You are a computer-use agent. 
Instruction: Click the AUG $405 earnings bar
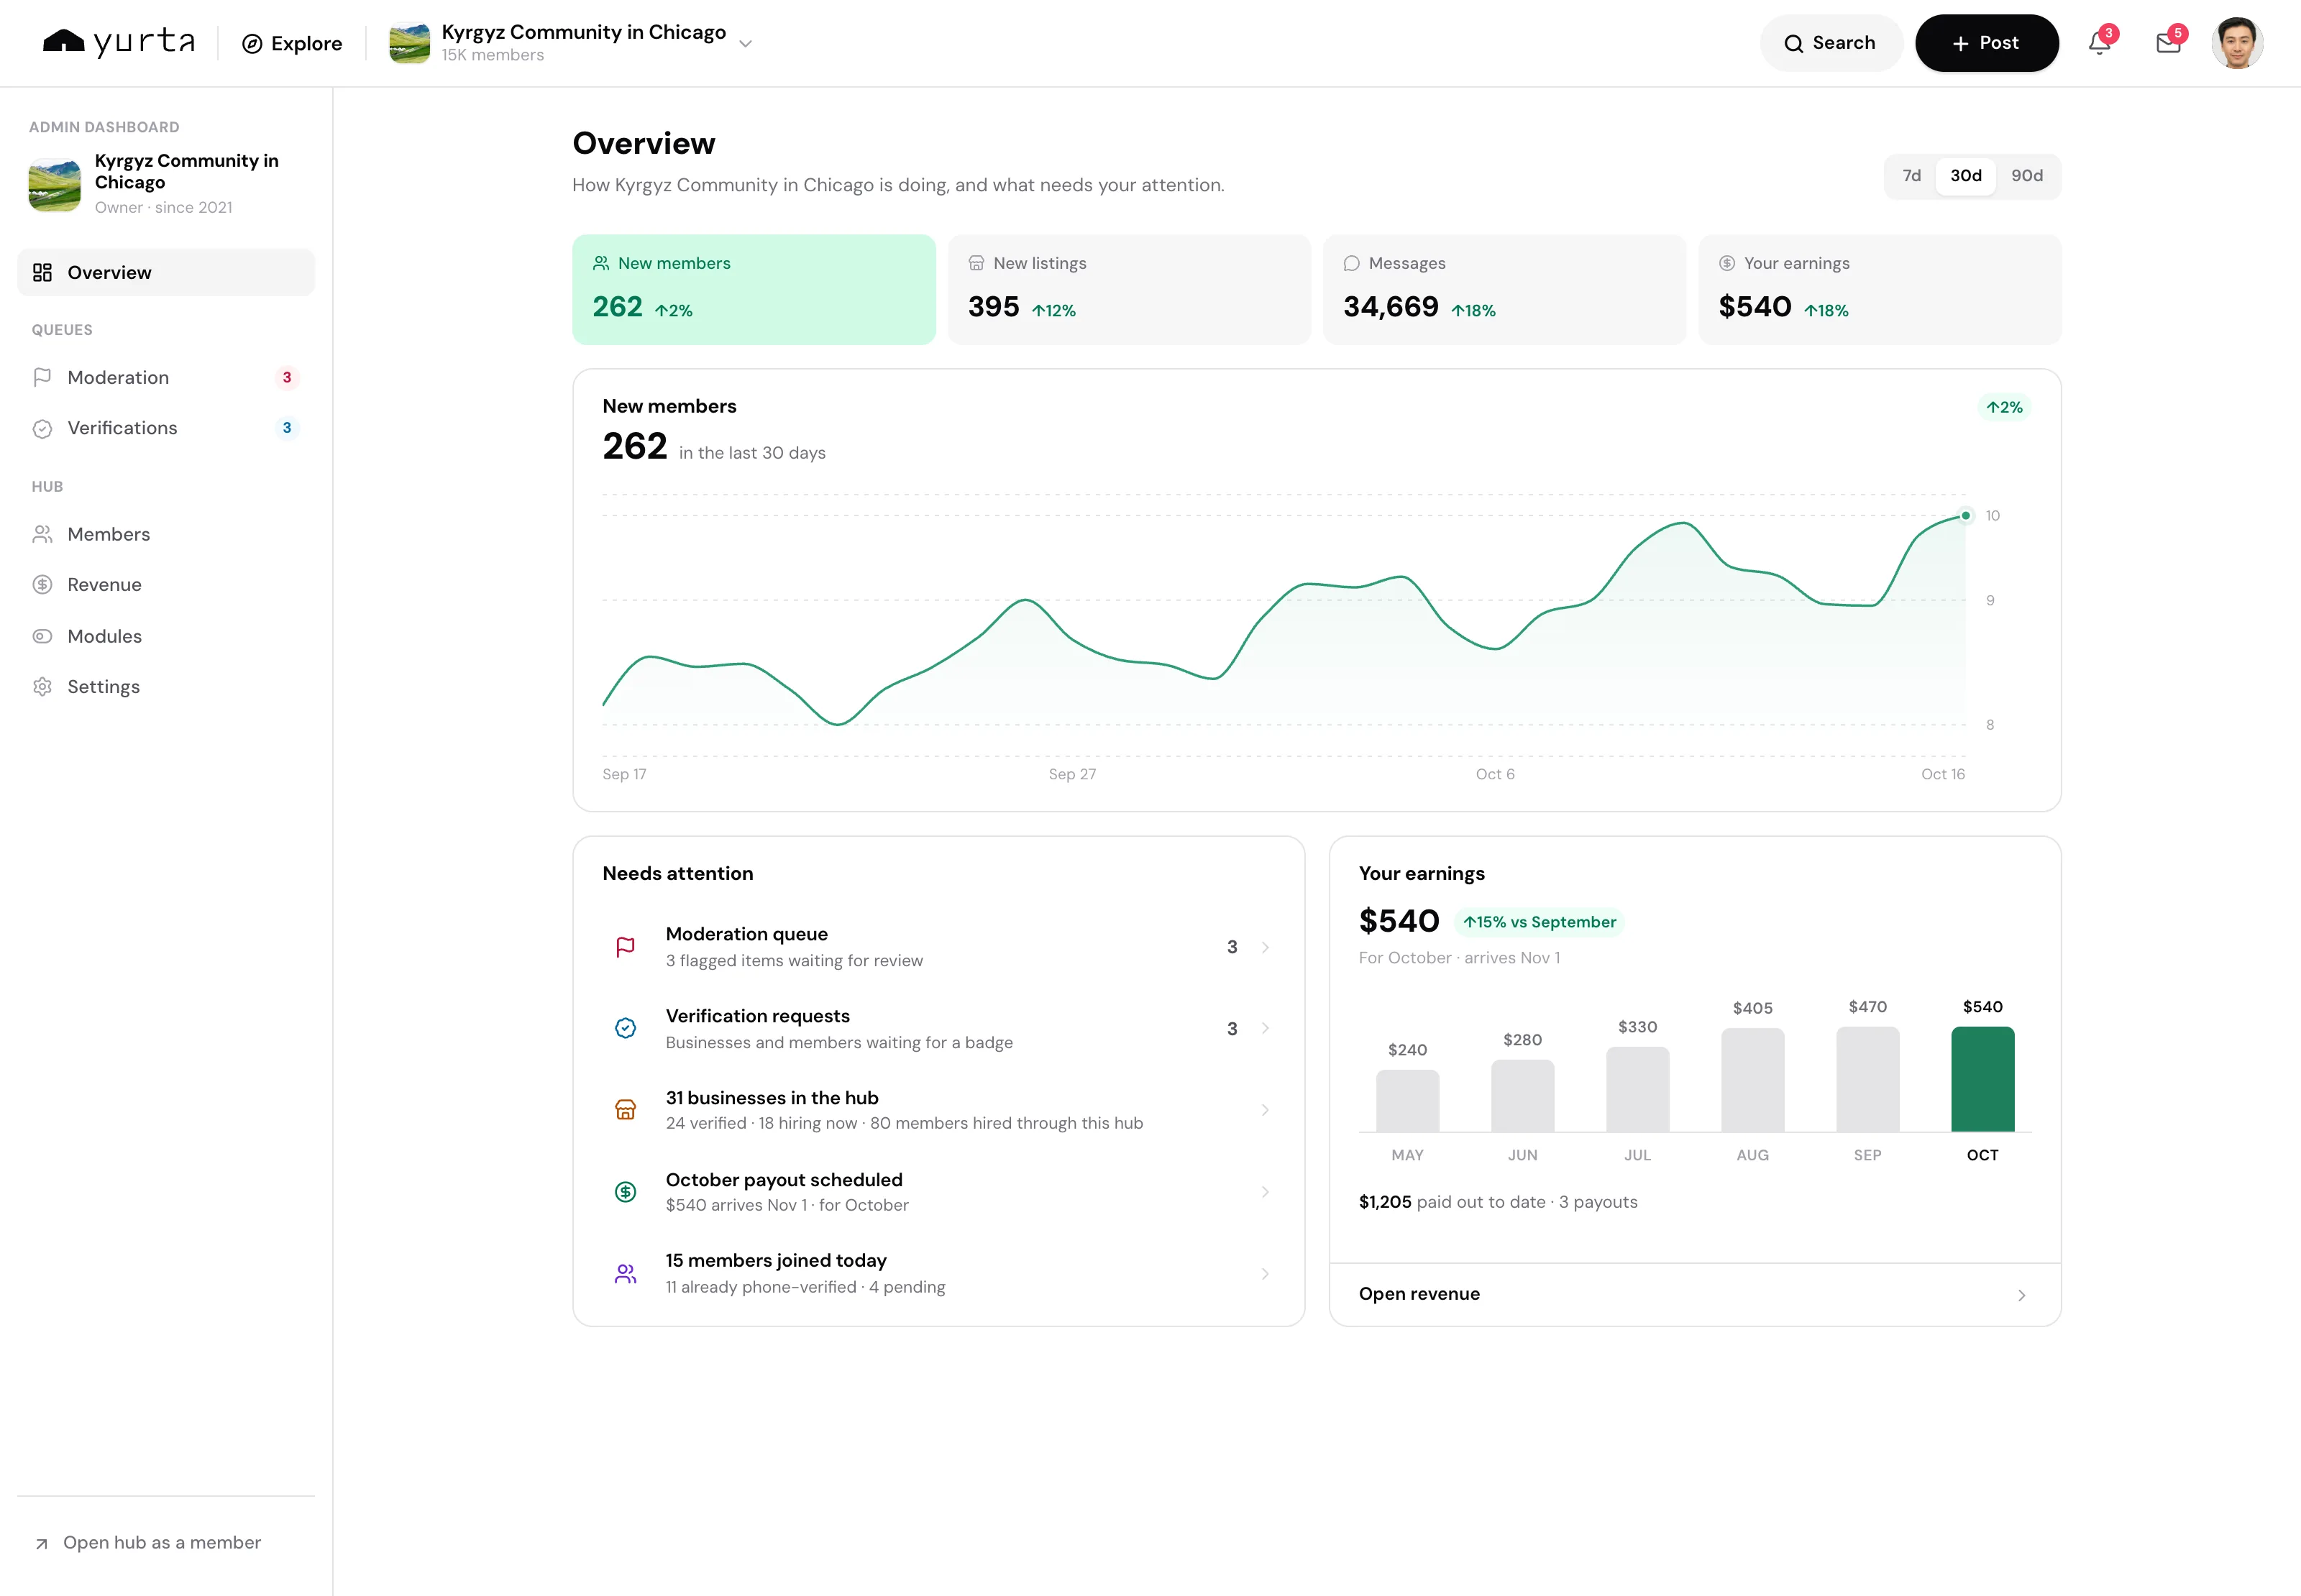point(1752,1080)
